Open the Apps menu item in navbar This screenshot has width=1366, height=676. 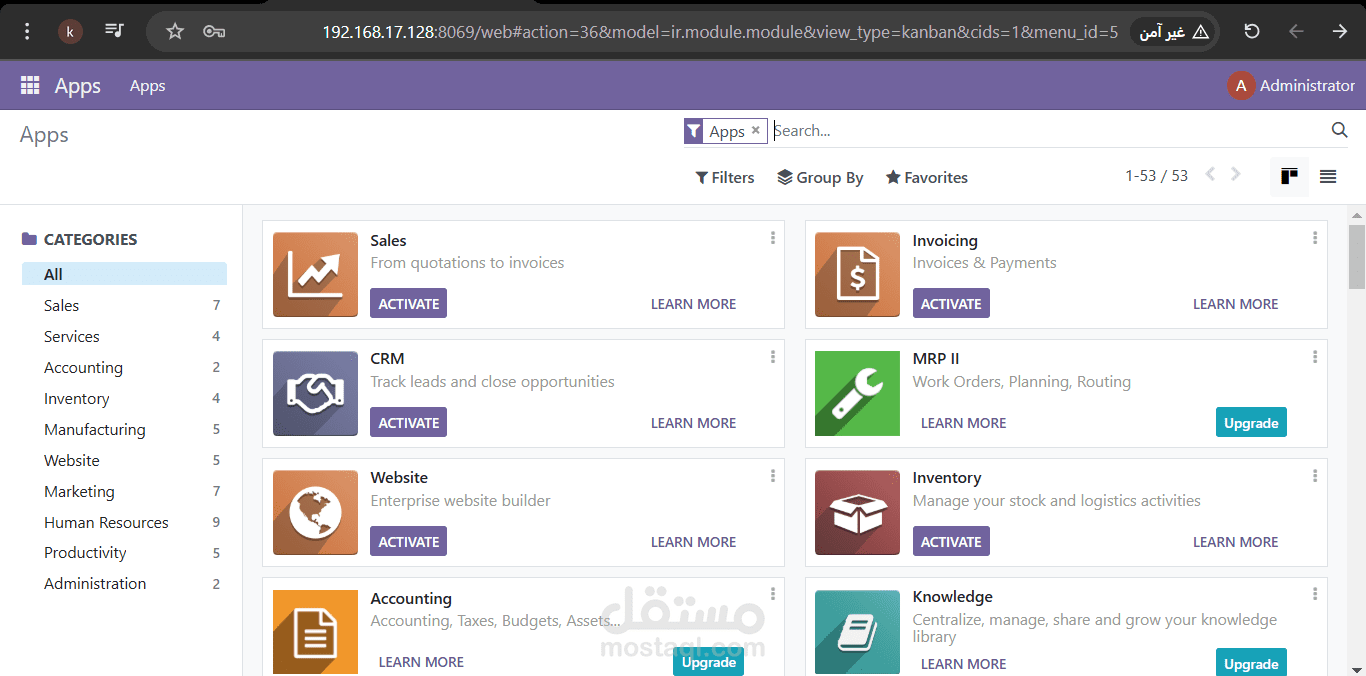coord(147,86)
